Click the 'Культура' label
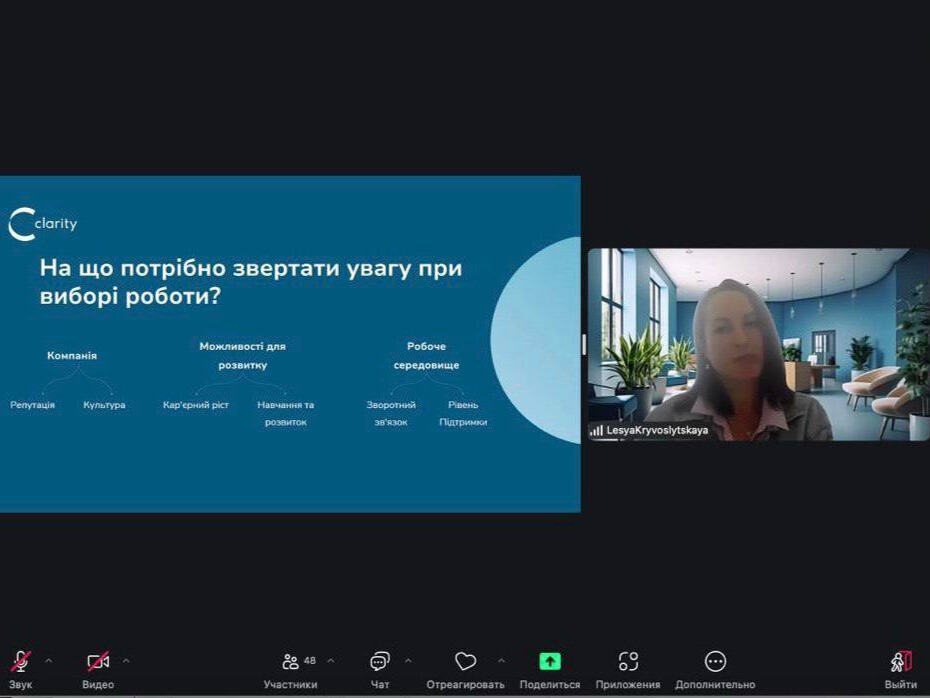The image size is (930, 698). 104,405
